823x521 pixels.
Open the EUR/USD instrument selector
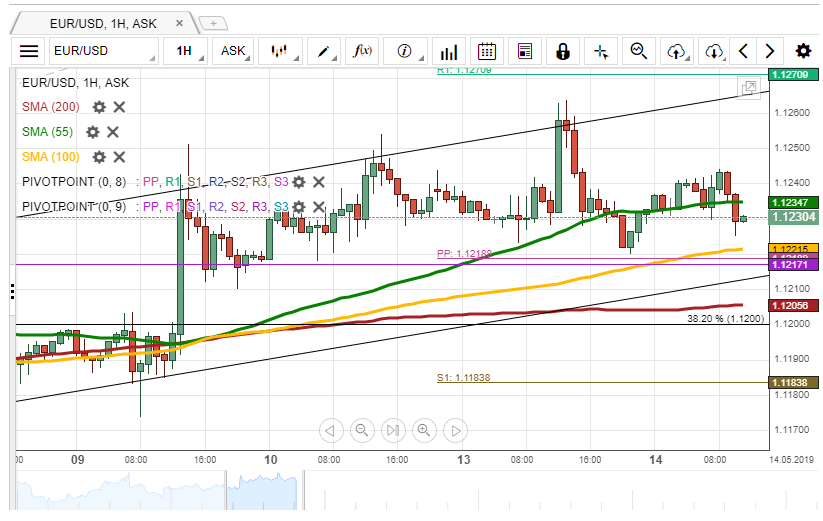point(102,51)
